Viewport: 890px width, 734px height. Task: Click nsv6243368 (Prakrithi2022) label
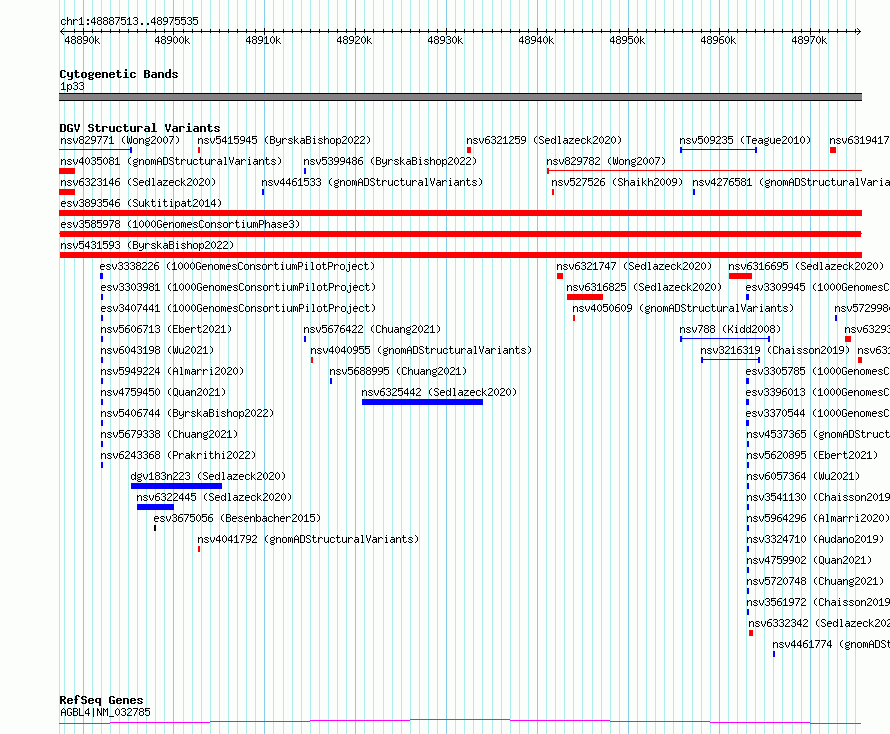pos(178,455)
